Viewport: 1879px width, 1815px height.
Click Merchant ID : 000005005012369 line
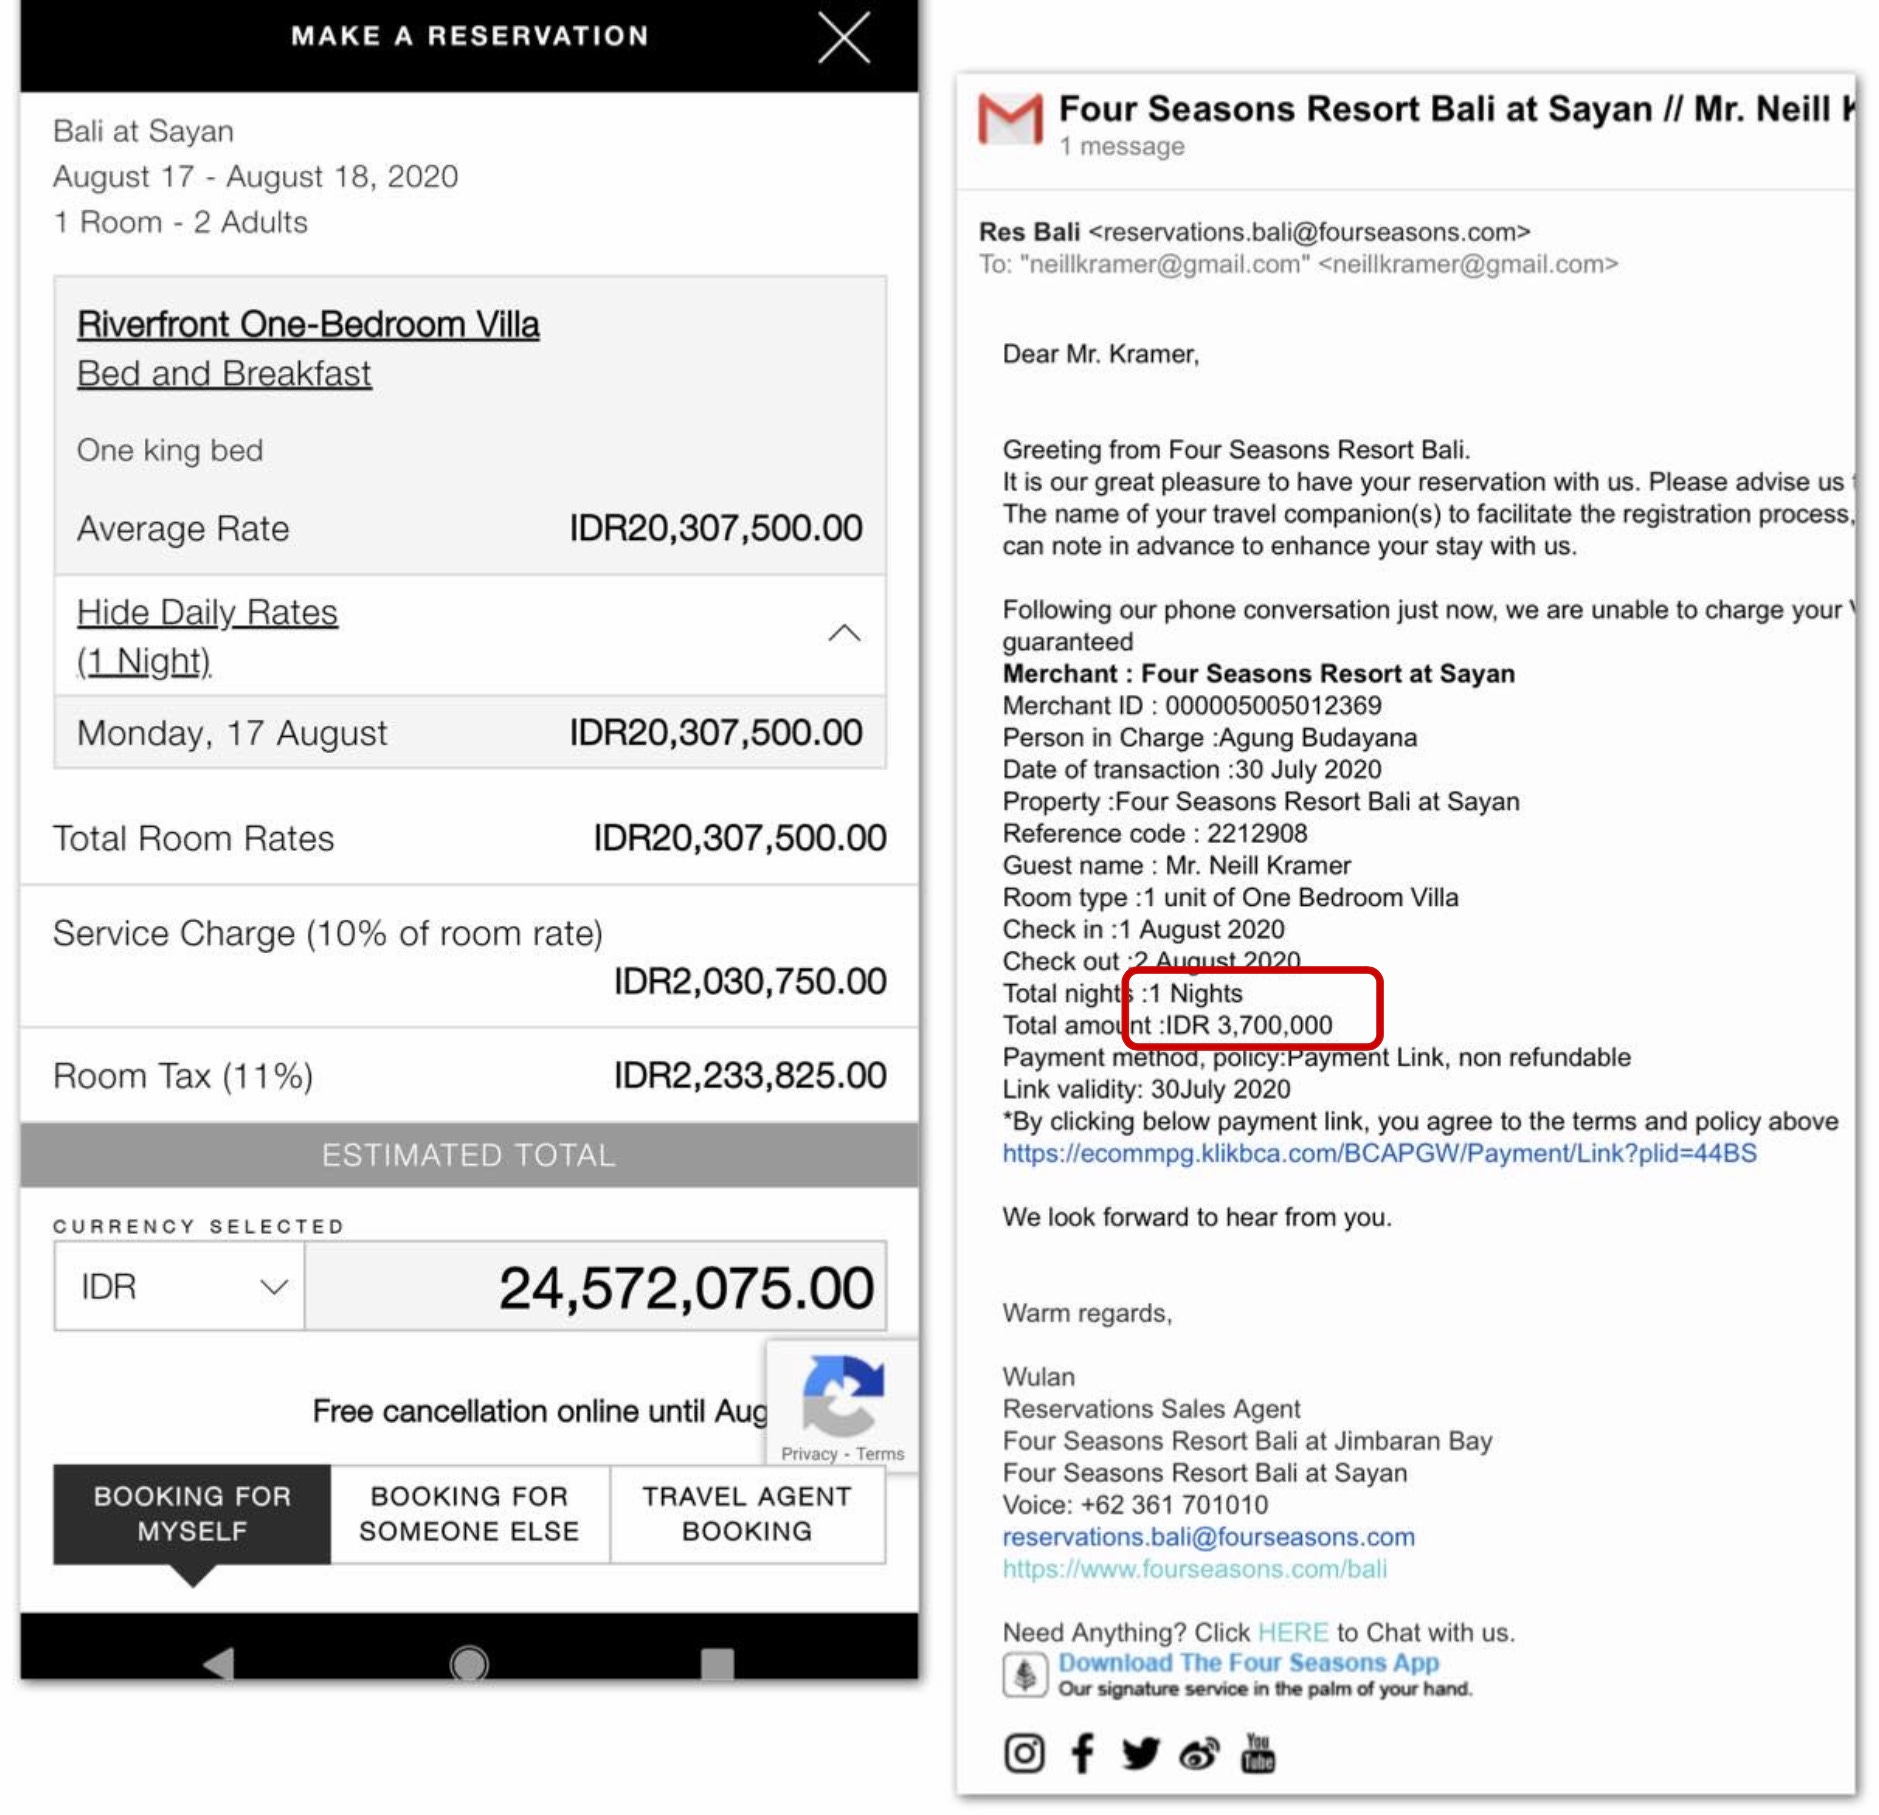(1192, 705)
